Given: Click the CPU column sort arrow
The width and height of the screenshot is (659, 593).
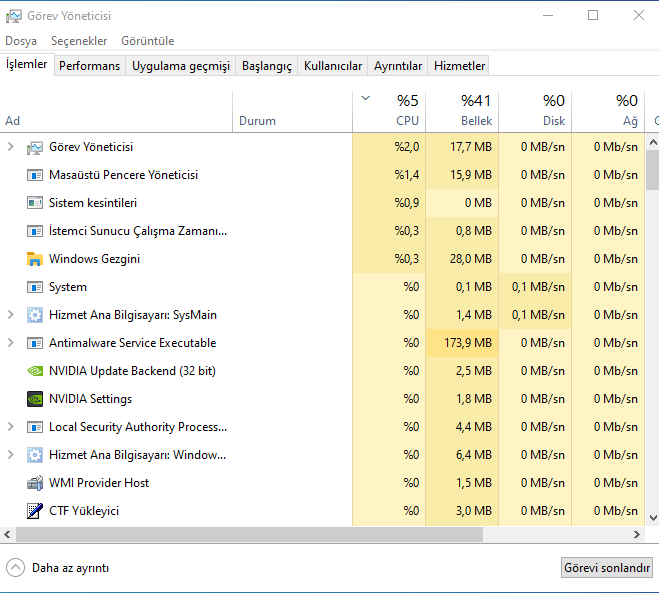Looking at the screenshot, I should (x=366, y=98).
